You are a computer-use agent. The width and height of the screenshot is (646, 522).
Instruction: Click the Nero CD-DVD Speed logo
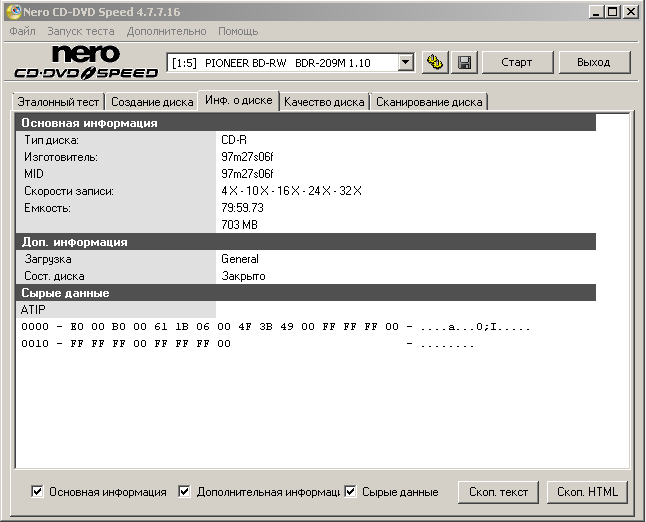86,62
